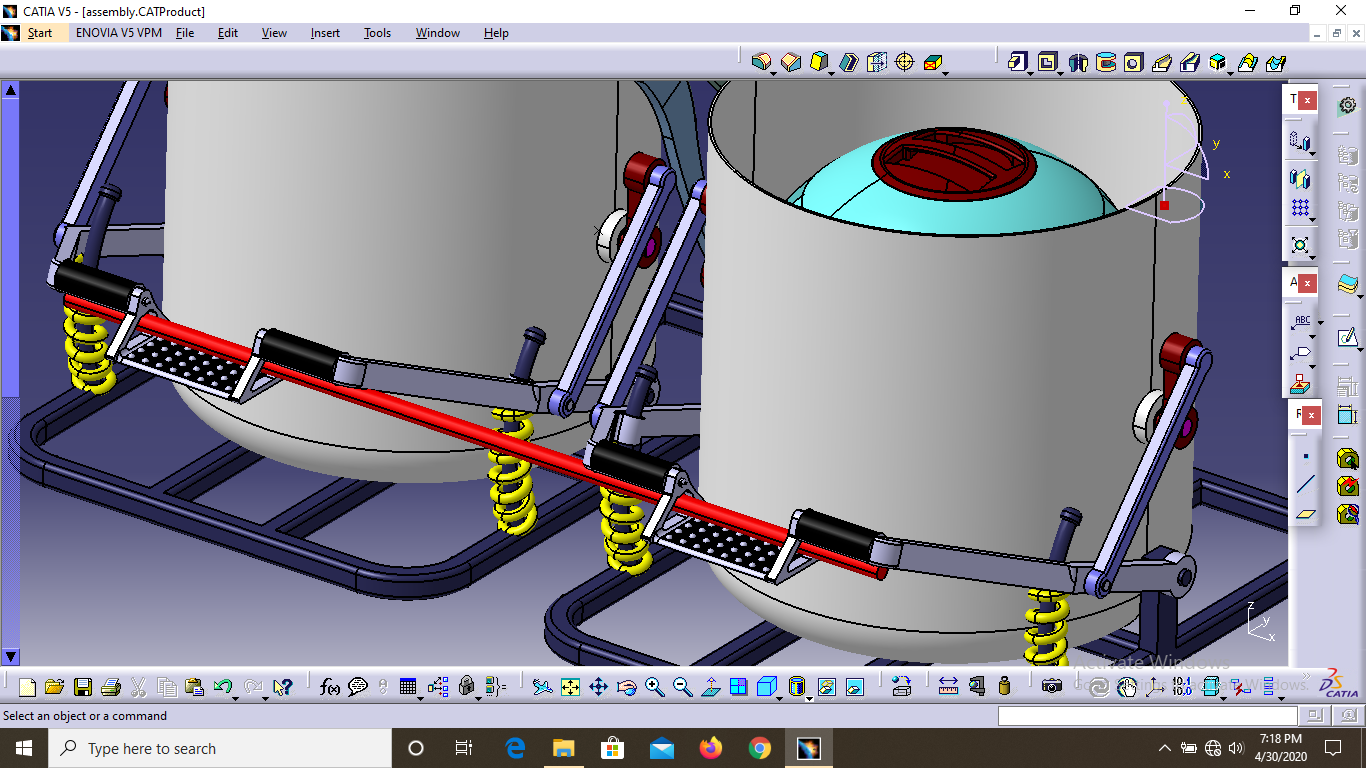Viewport: 1366px width, 768px height.
Task: Activate the Pan view tool
Action: [598, 687]
